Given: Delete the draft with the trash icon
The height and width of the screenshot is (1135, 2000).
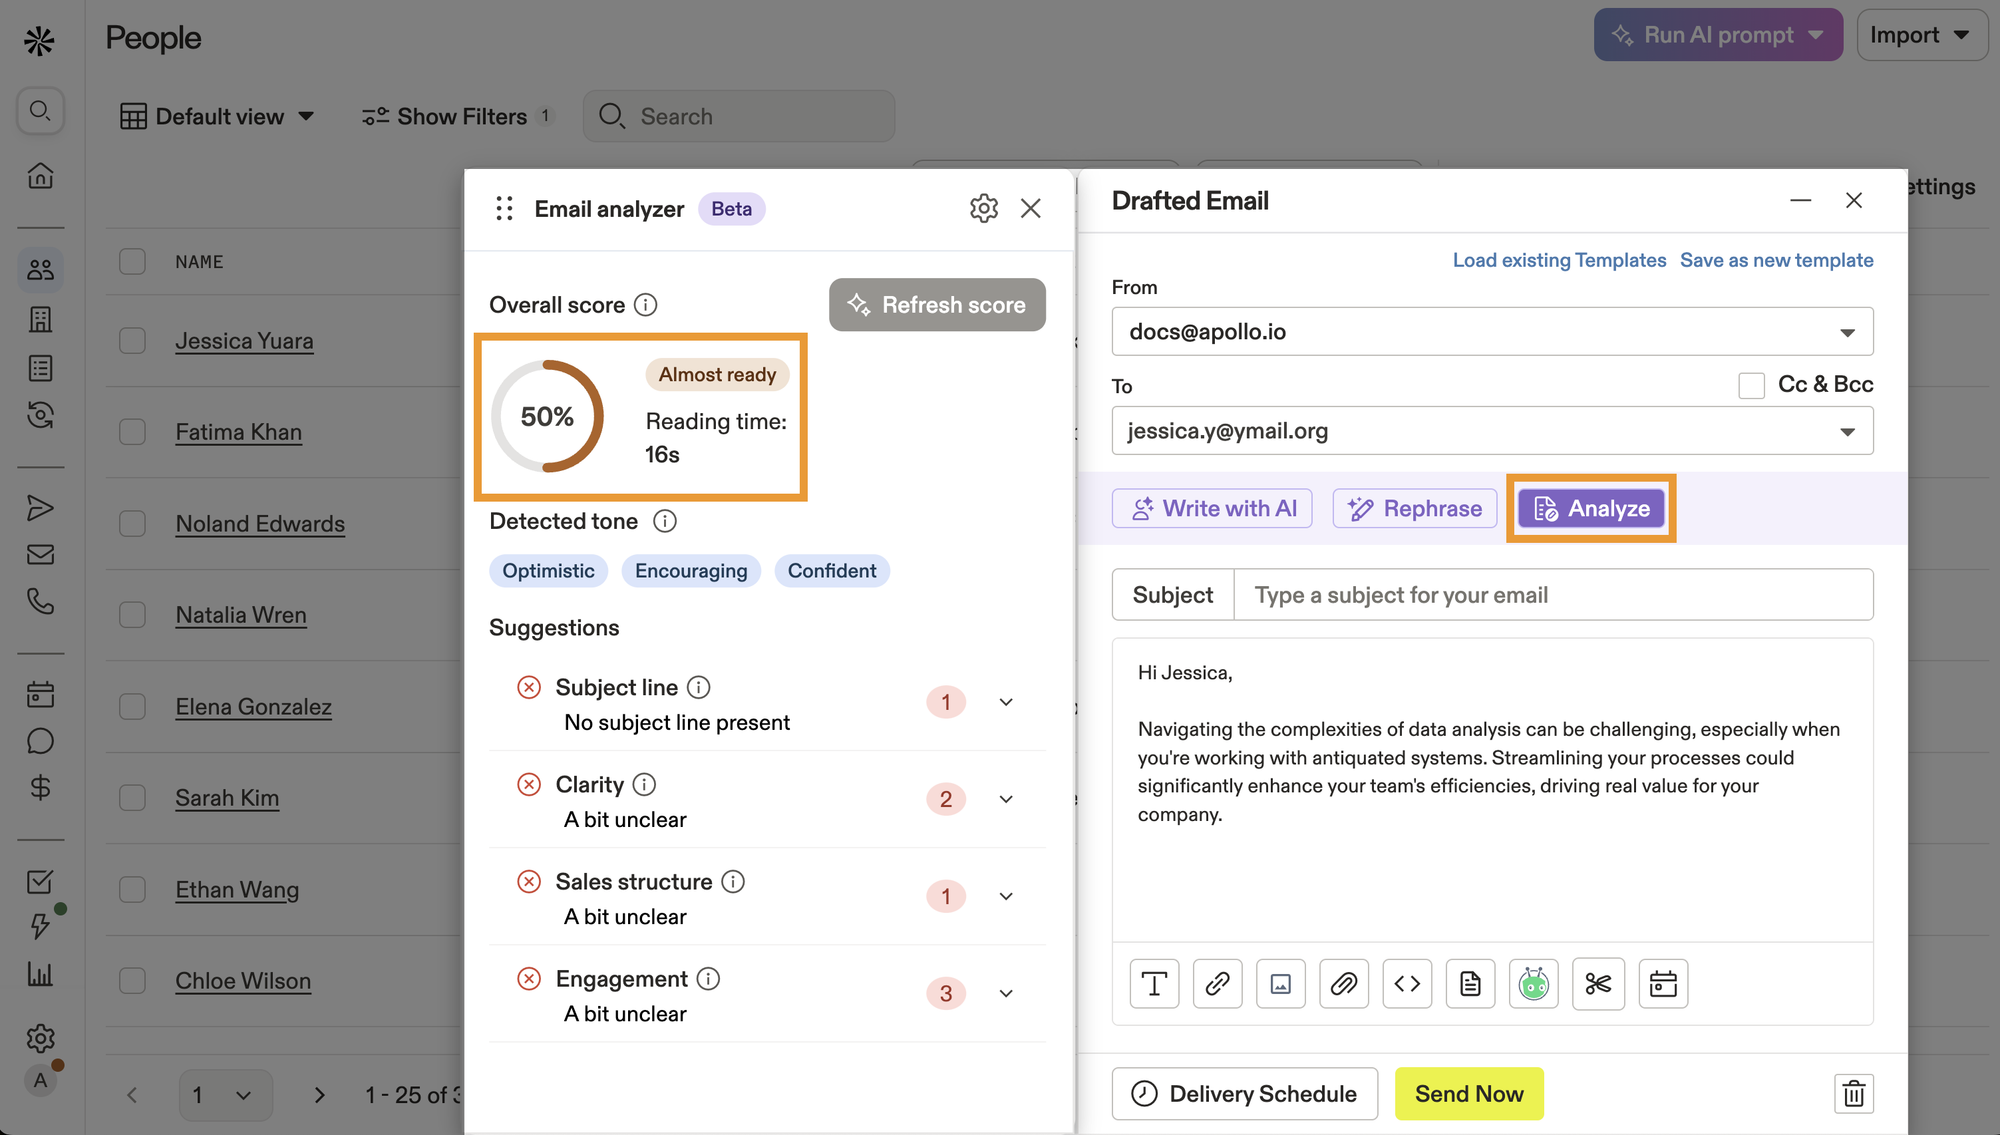Looking at the screenshot, I should pyautogui.click(x=1853, y=1093).
